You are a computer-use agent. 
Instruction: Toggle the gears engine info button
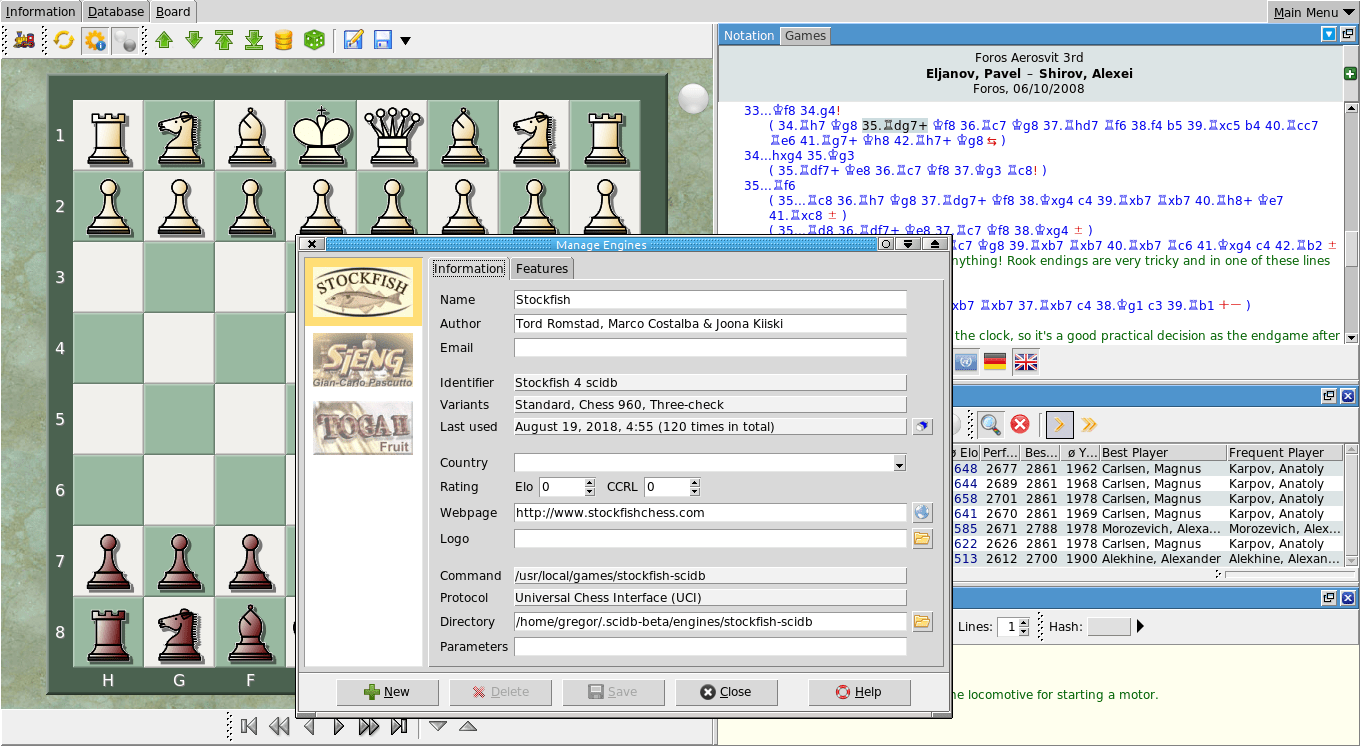(94, 40)
